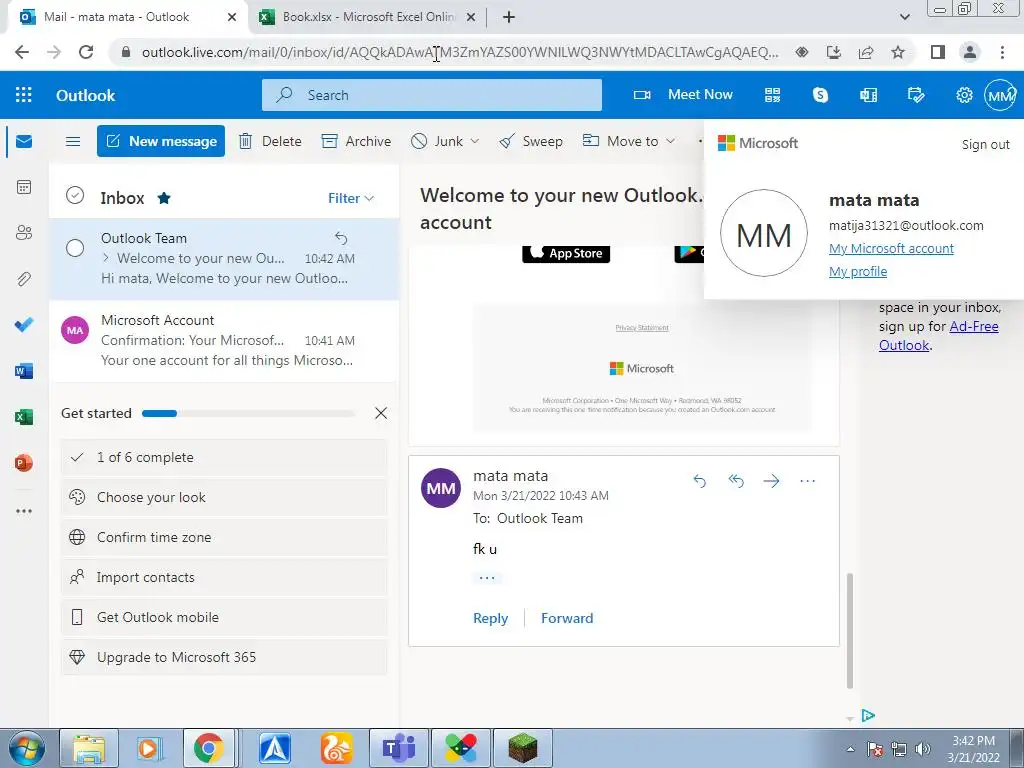Click Sign out in account panel
This screenshot has height=768, width=1024.
coord(985,144)
